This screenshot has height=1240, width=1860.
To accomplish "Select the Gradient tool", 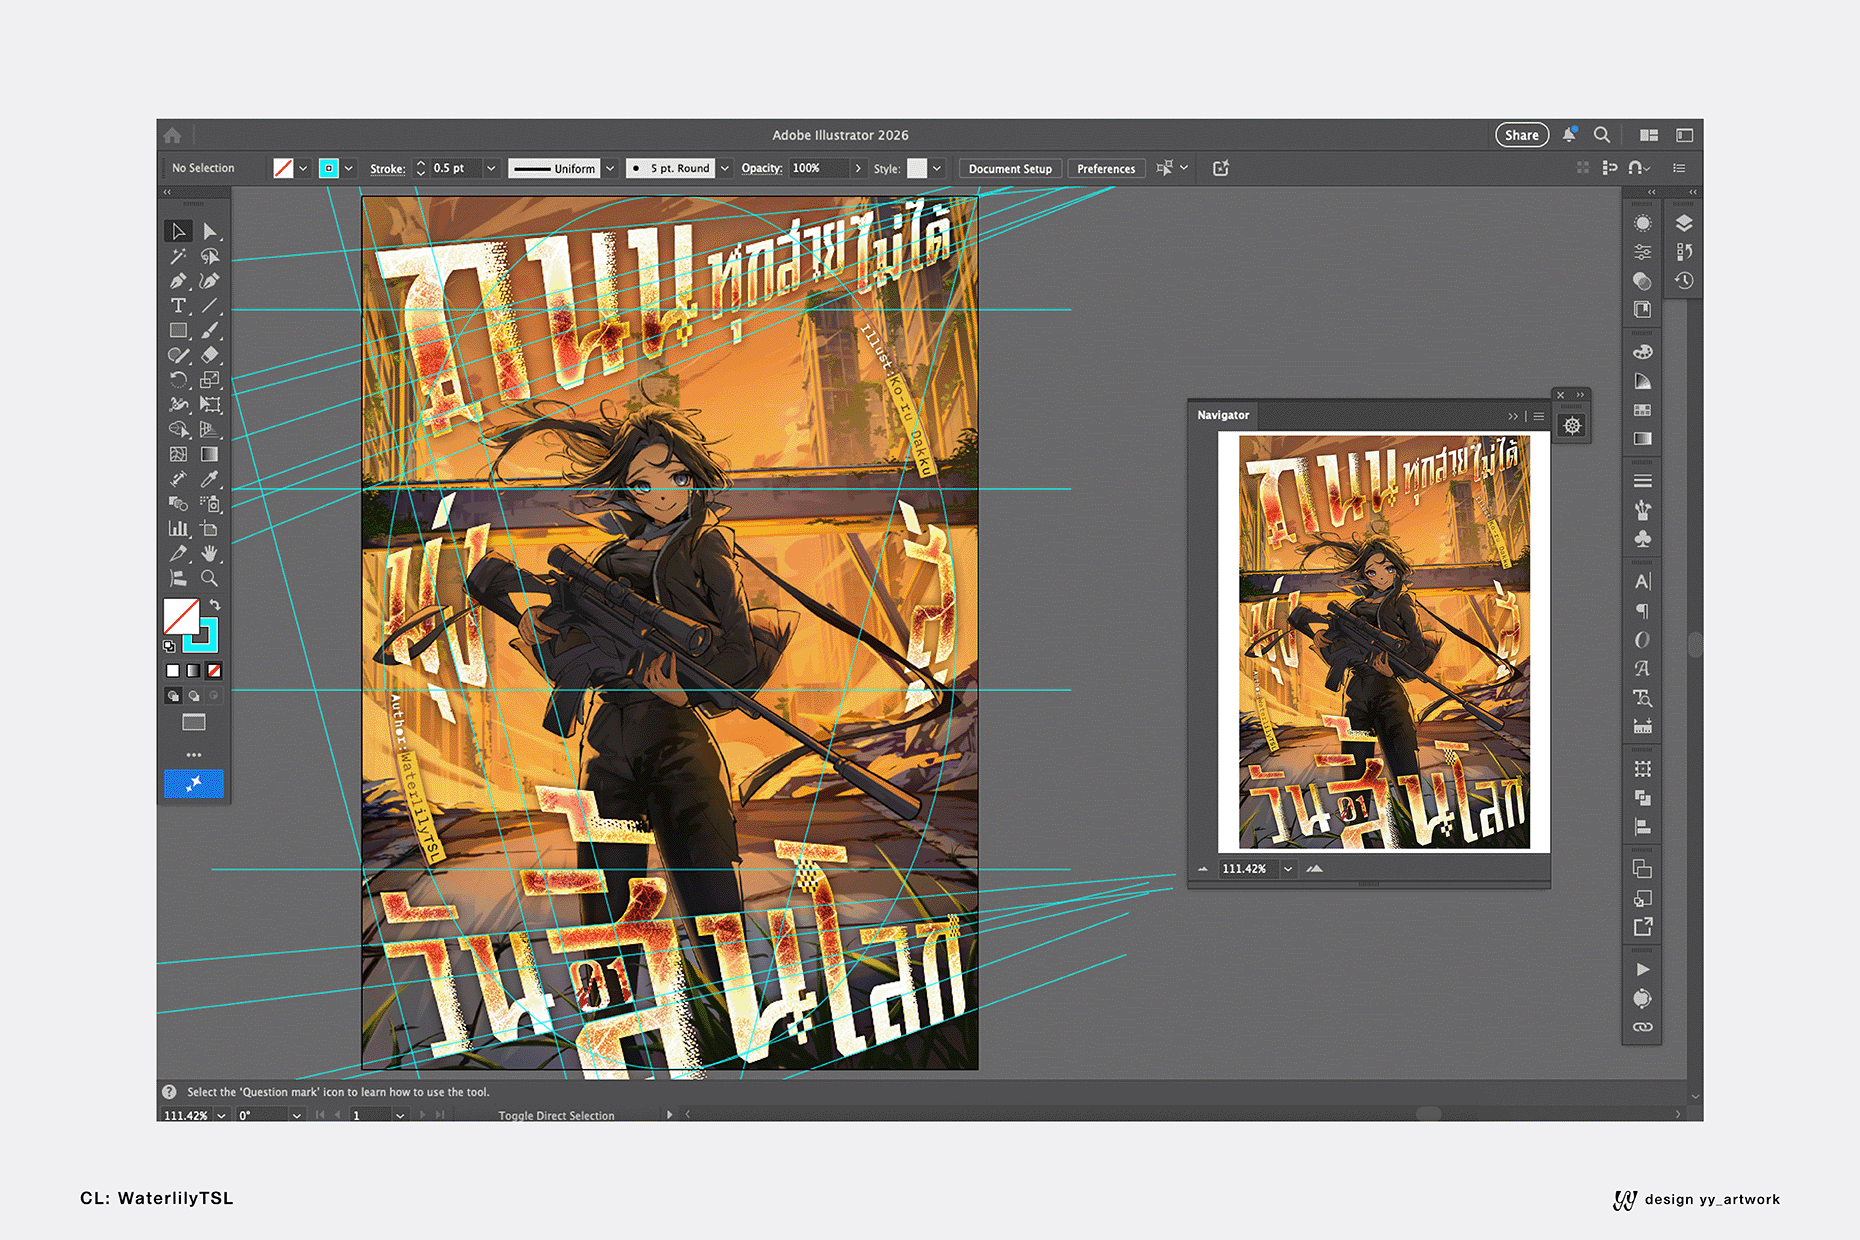I will 209,454.
